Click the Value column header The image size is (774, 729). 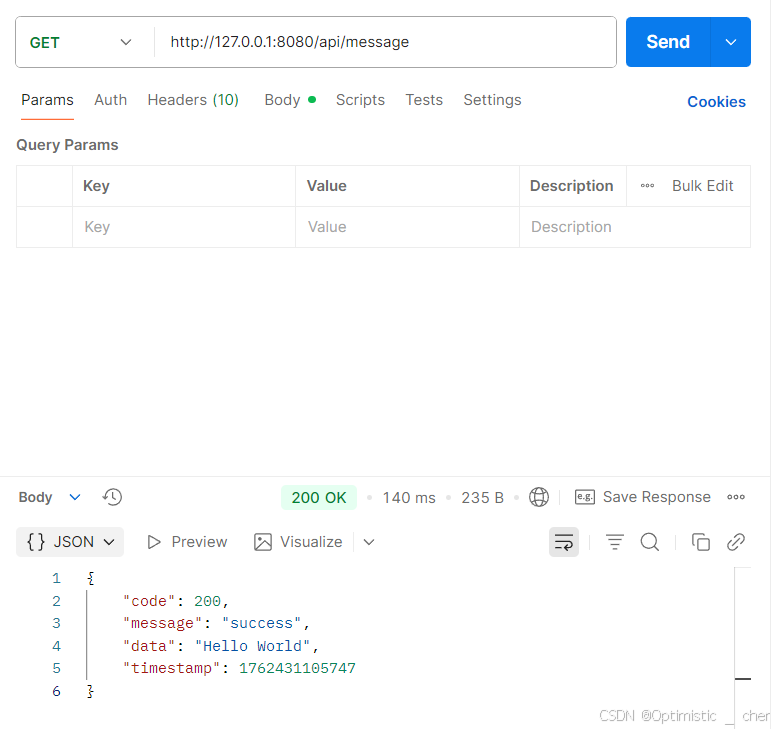click(x=326, y=186)
